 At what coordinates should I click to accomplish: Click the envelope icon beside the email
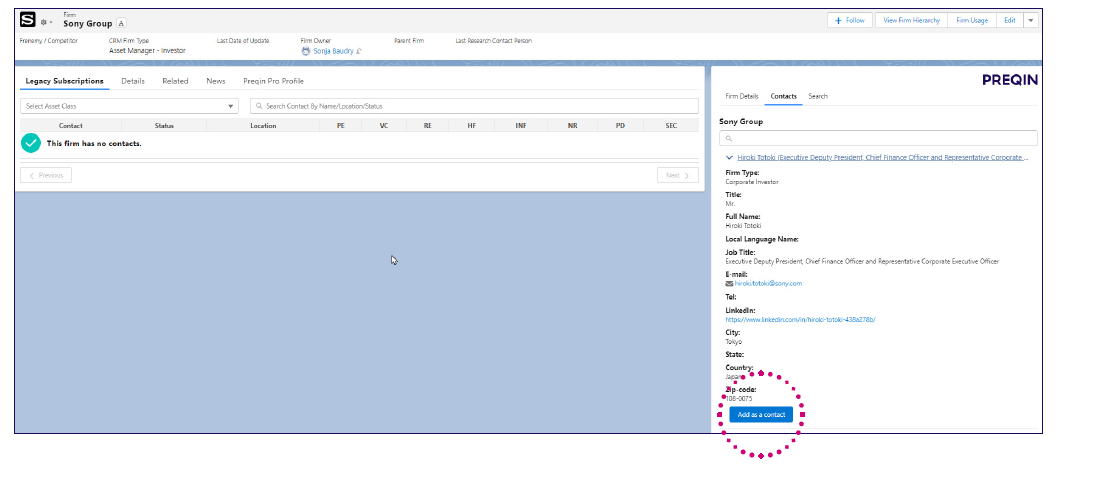click(729, 284)
